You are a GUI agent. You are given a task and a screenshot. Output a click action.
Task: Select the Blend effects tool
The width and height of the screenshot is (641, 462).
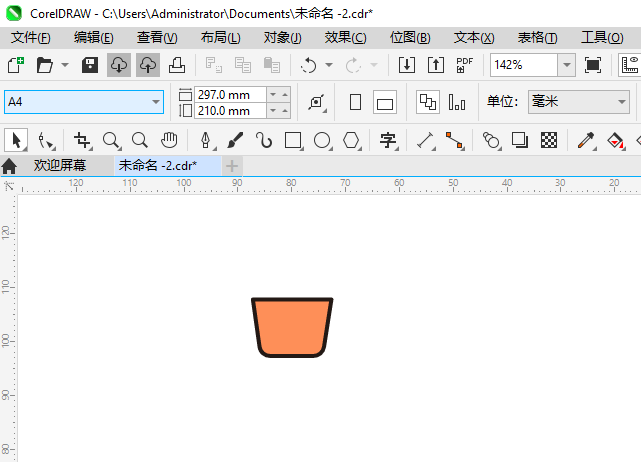pos(491,141)
